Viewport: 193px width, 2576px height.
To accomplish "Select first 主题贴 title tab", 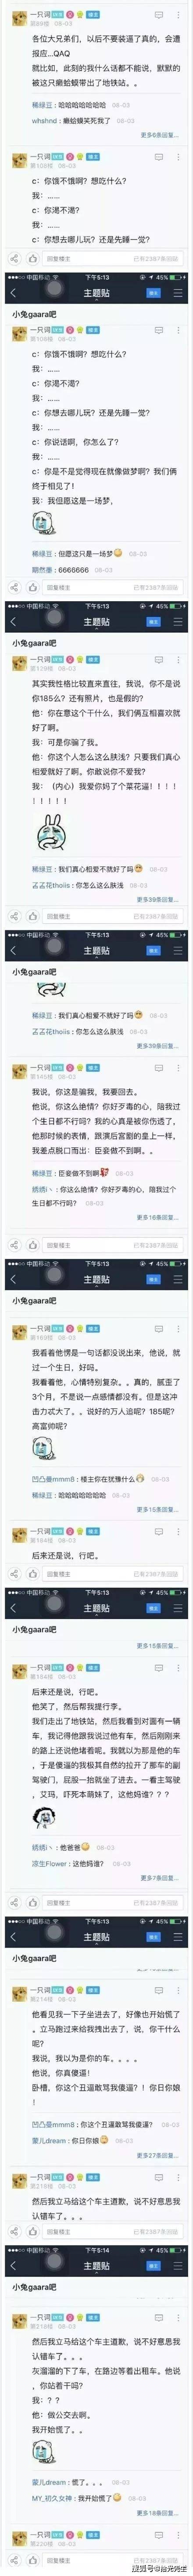I will point(96,293).
